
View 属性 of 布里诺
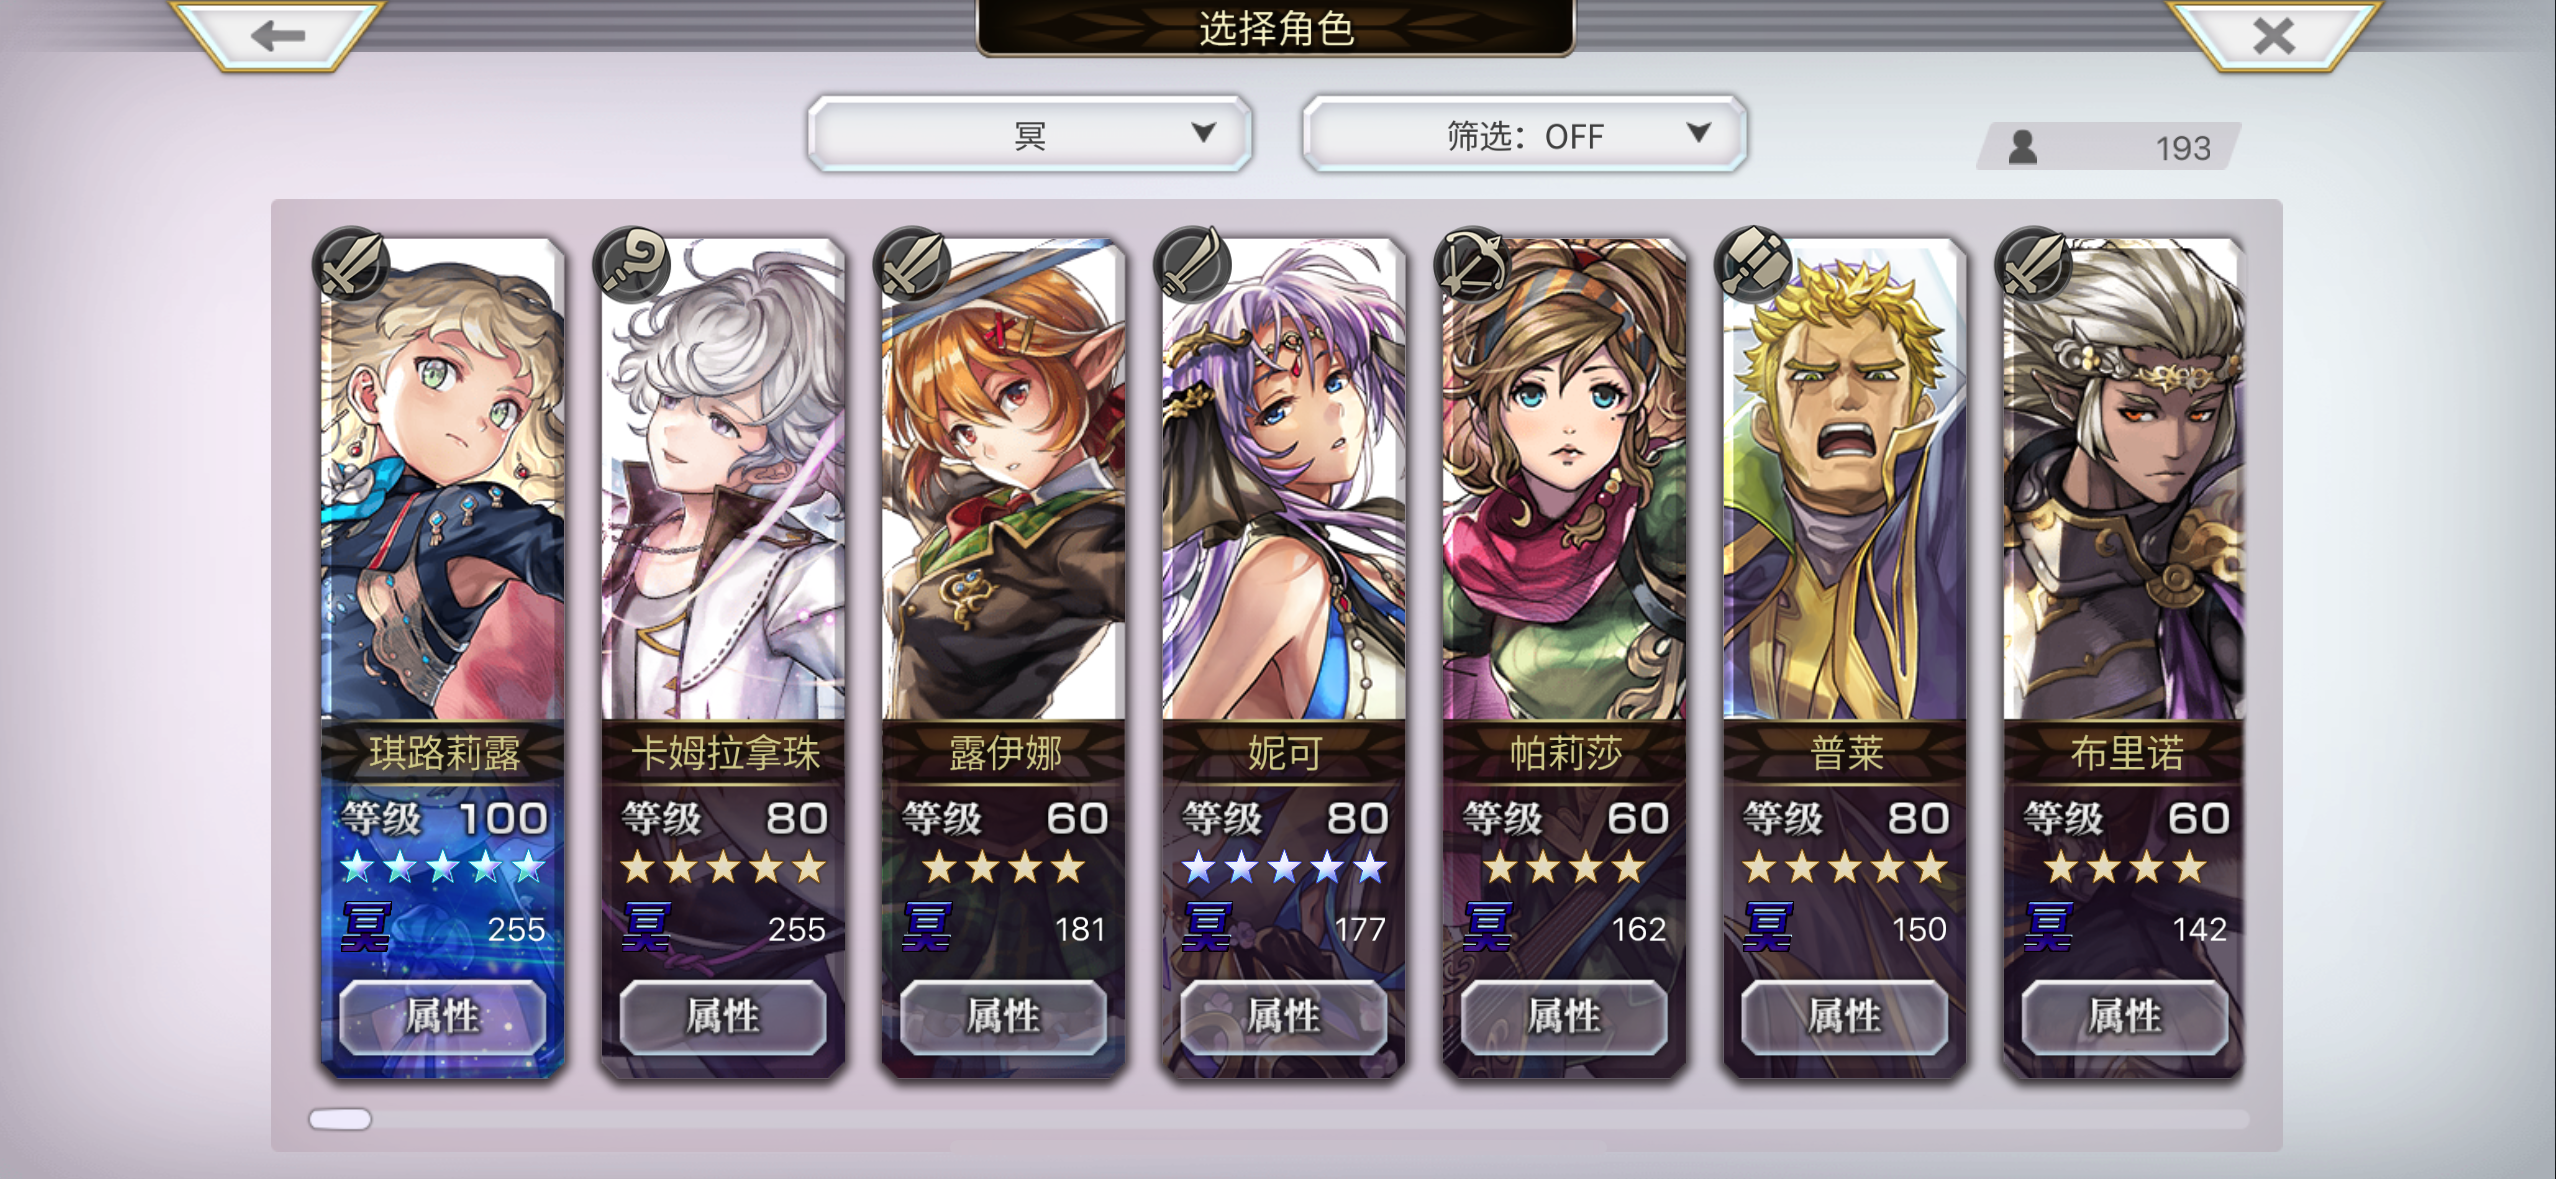[x=2125, y=1017]
